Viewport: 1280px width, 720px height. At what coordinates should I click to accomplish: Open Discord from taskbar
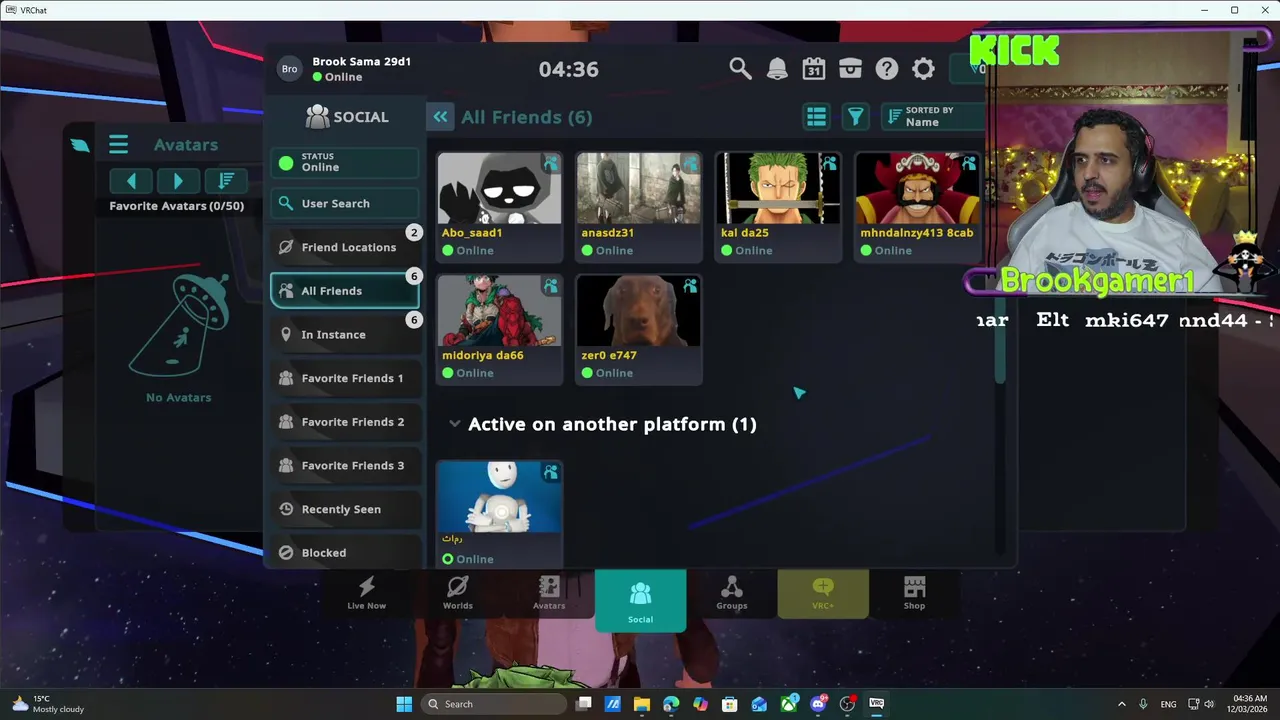pyautogui.click(x=819, y=704)
